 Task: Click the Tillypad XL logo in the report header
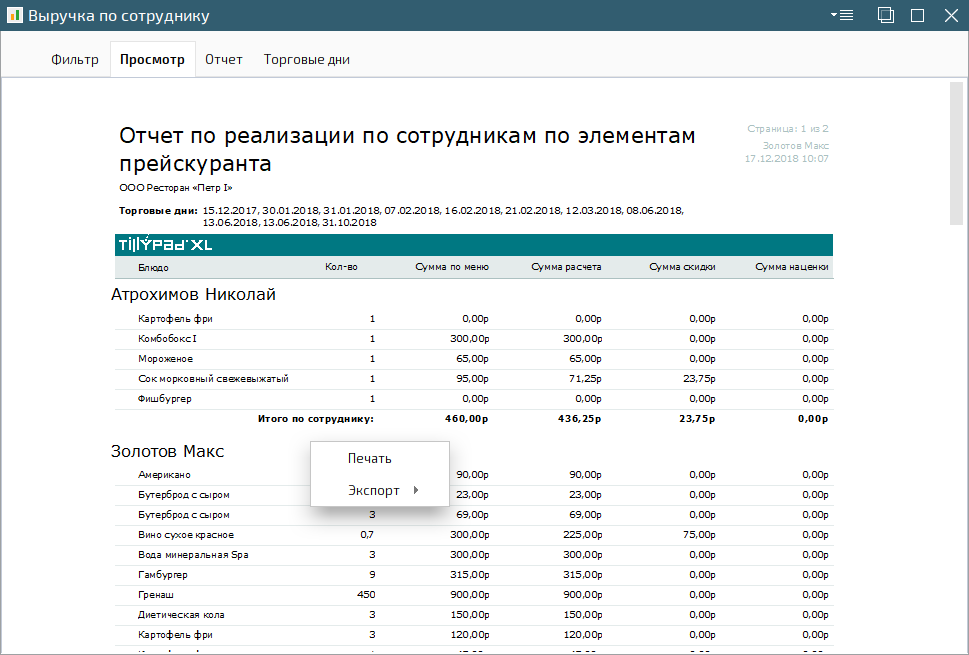165,245
